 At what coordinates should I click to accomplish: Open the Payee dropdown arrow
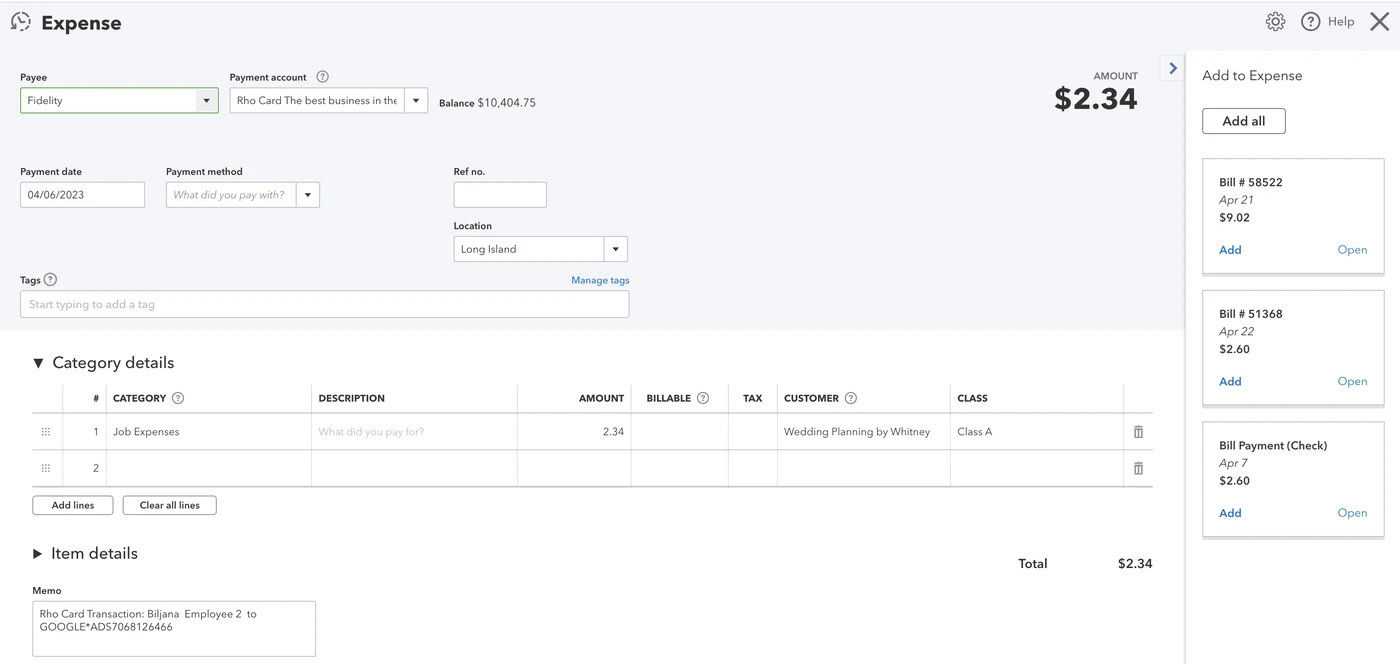point(207,101)
